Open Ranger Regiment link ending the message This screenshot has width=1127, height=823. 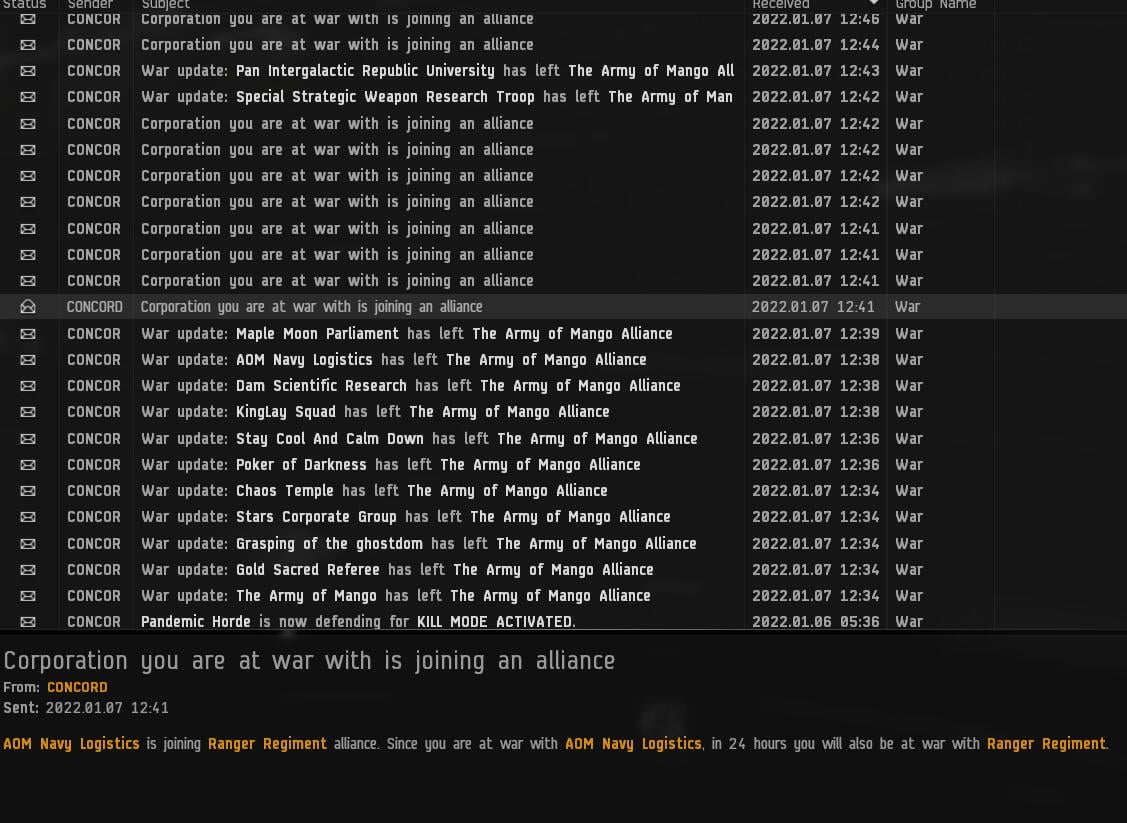click(x=1046, y=744)
